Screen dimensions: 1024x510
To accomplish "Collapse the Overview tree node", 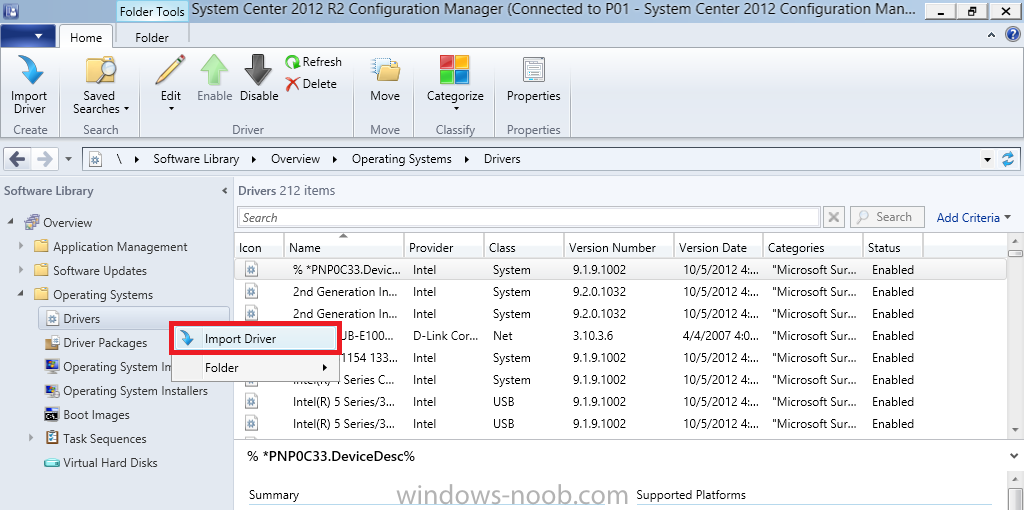I will [x=11, y=222].
